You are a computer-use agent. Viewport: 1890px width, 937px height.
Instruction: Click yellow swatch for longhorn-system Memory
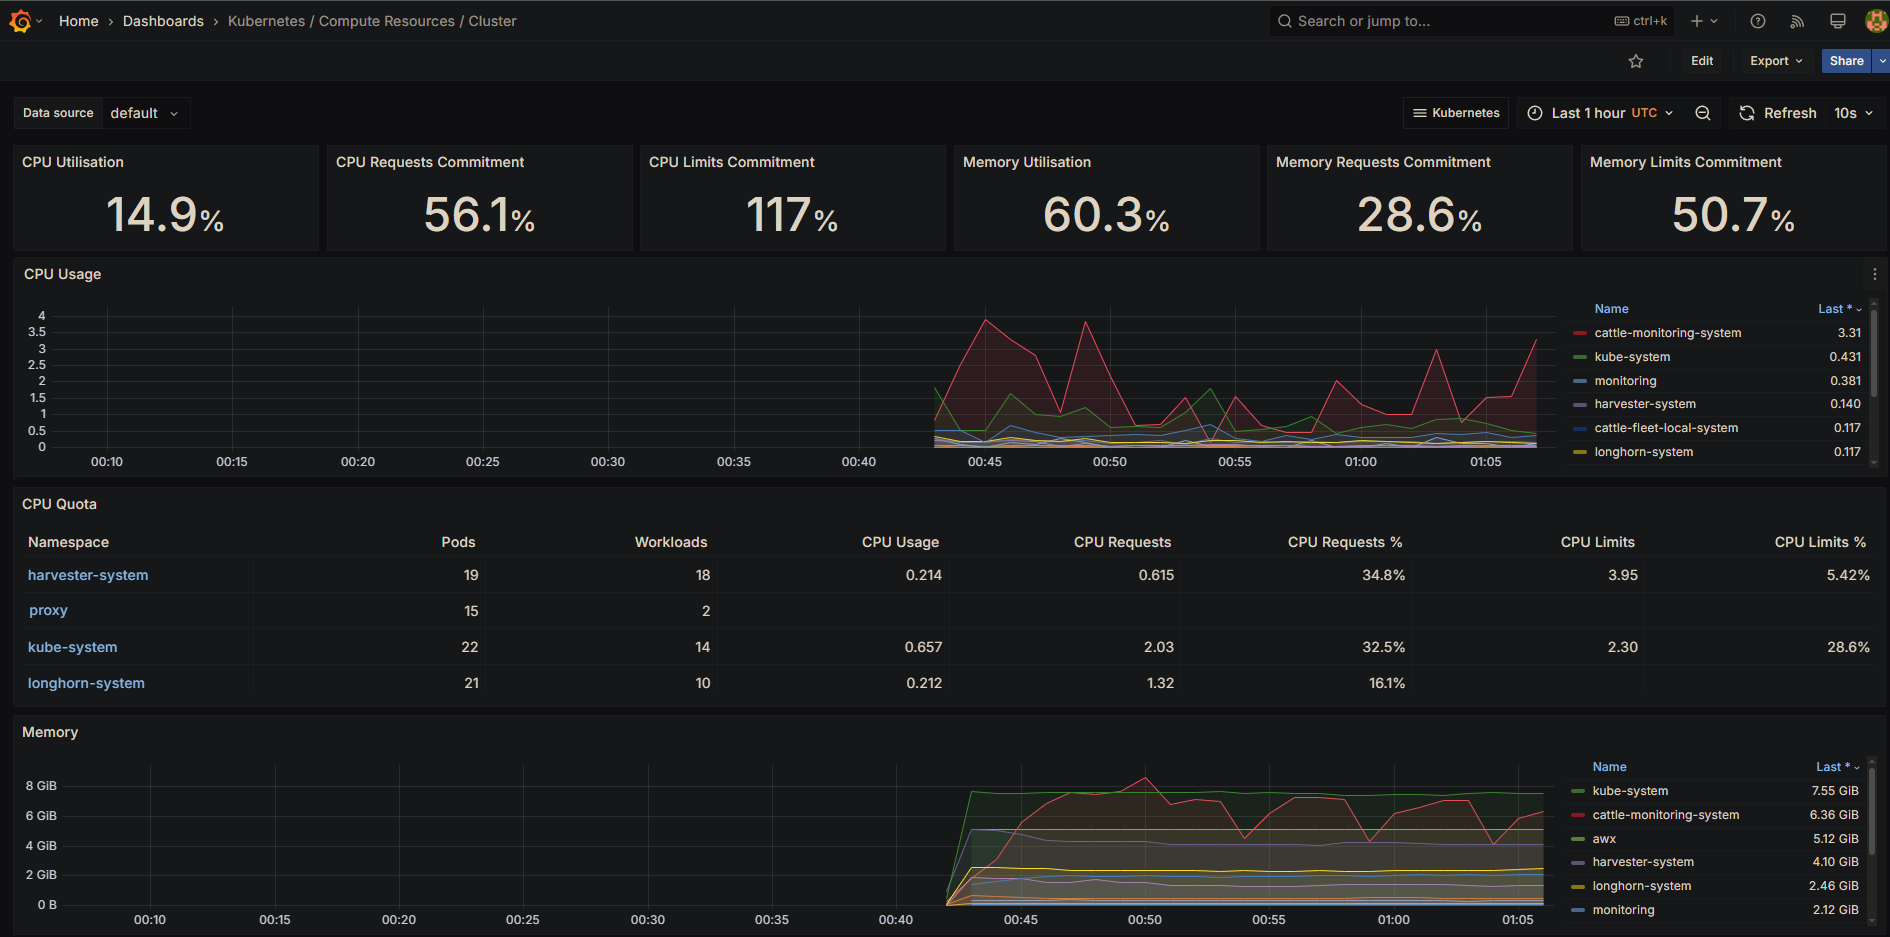(x=1578, y=886)
